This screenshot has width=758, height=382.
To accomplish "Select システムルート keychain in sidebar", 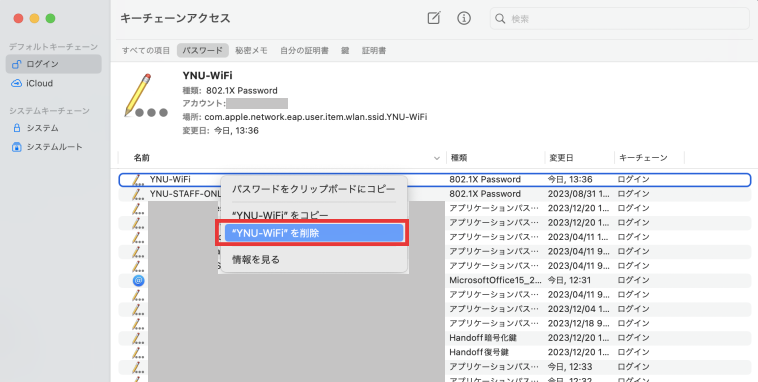I will click(54, 147).
